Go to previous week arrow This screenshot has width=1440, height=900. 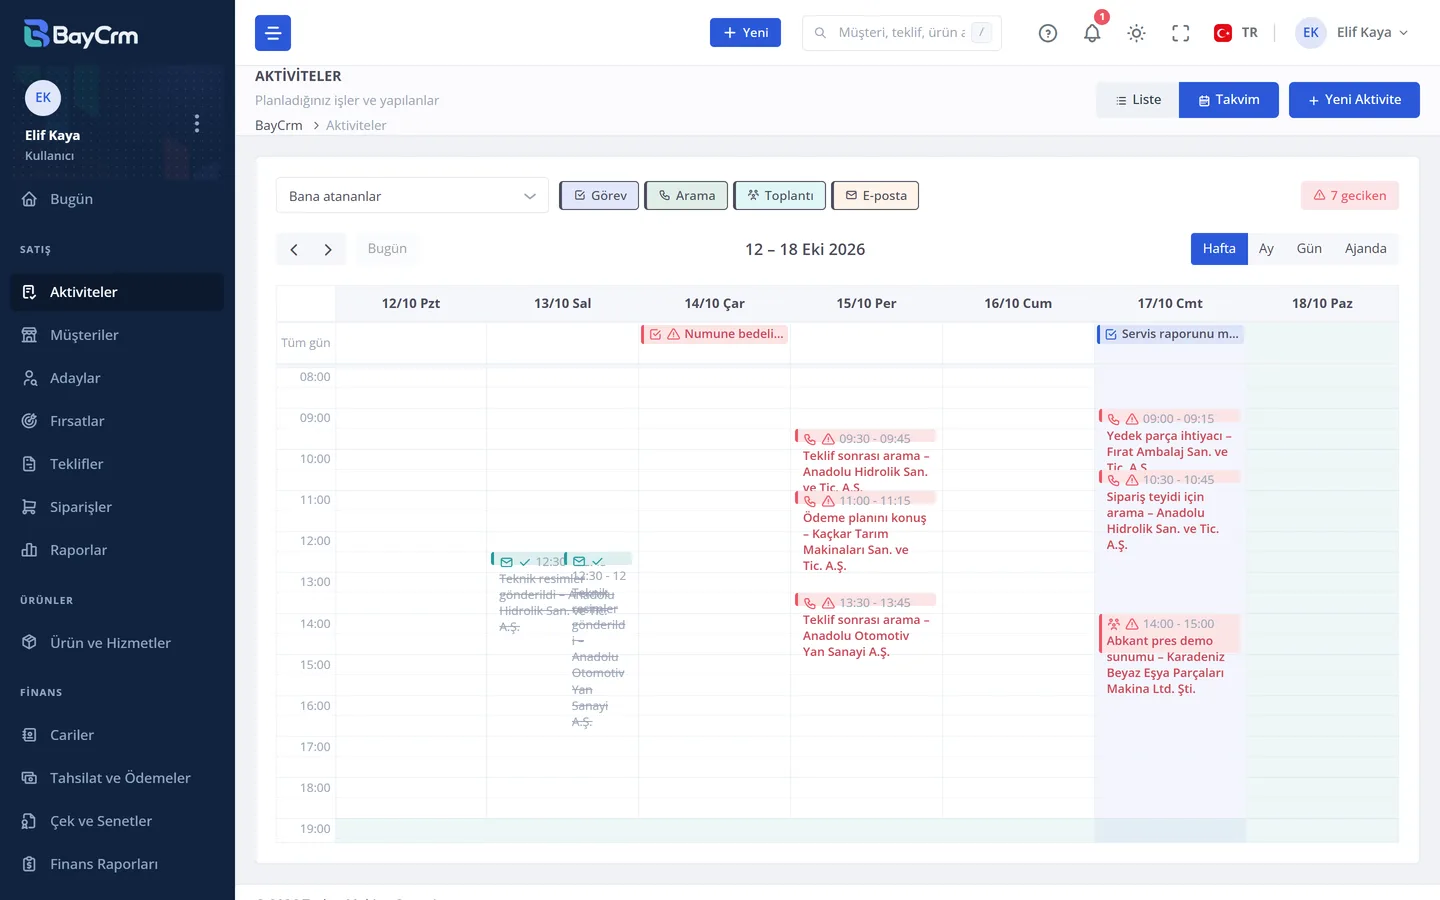(x=294, y=250)
